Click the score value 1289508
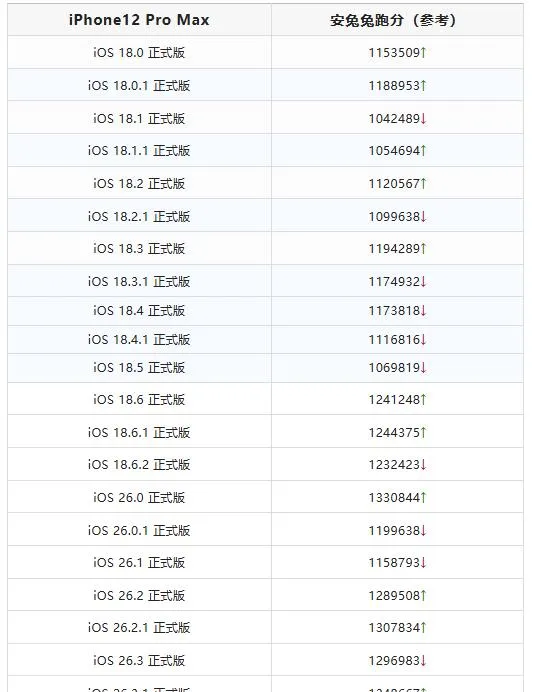This screenshot has width=537, height=692. (394, 596)
